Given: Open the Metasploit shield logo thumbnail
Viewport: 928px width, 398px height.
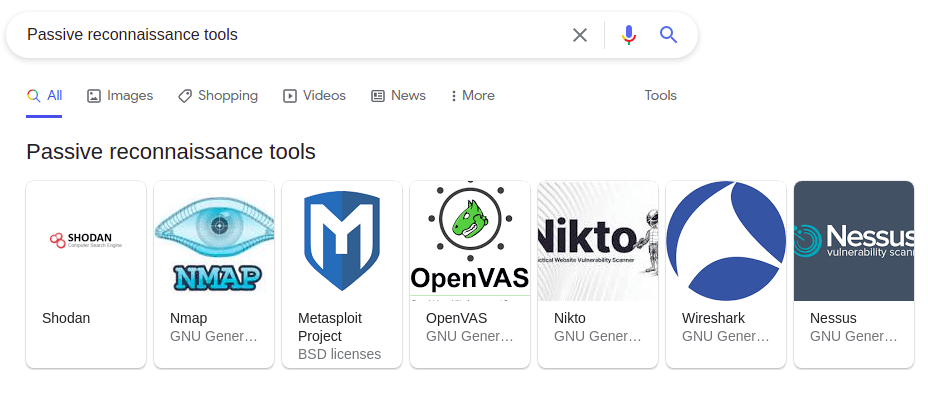Looking at the screenshot, I should 342,240.
